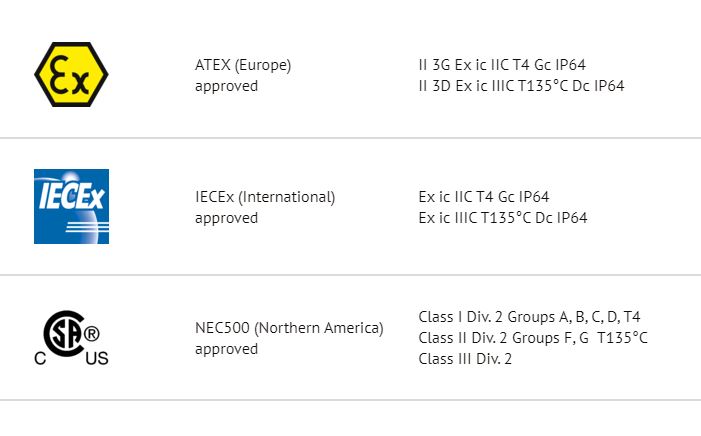This screenshot has height=436, width=701.
Task: Click the 'approved' text under ATEX
Action: coord(226,86)
